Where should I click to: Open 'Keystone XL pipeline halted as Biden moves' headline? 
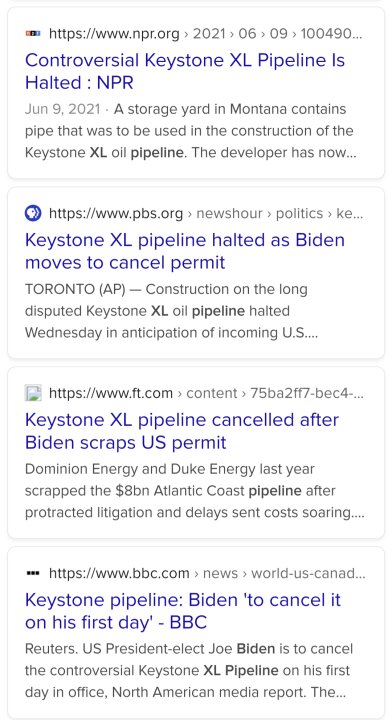(185, 251)
